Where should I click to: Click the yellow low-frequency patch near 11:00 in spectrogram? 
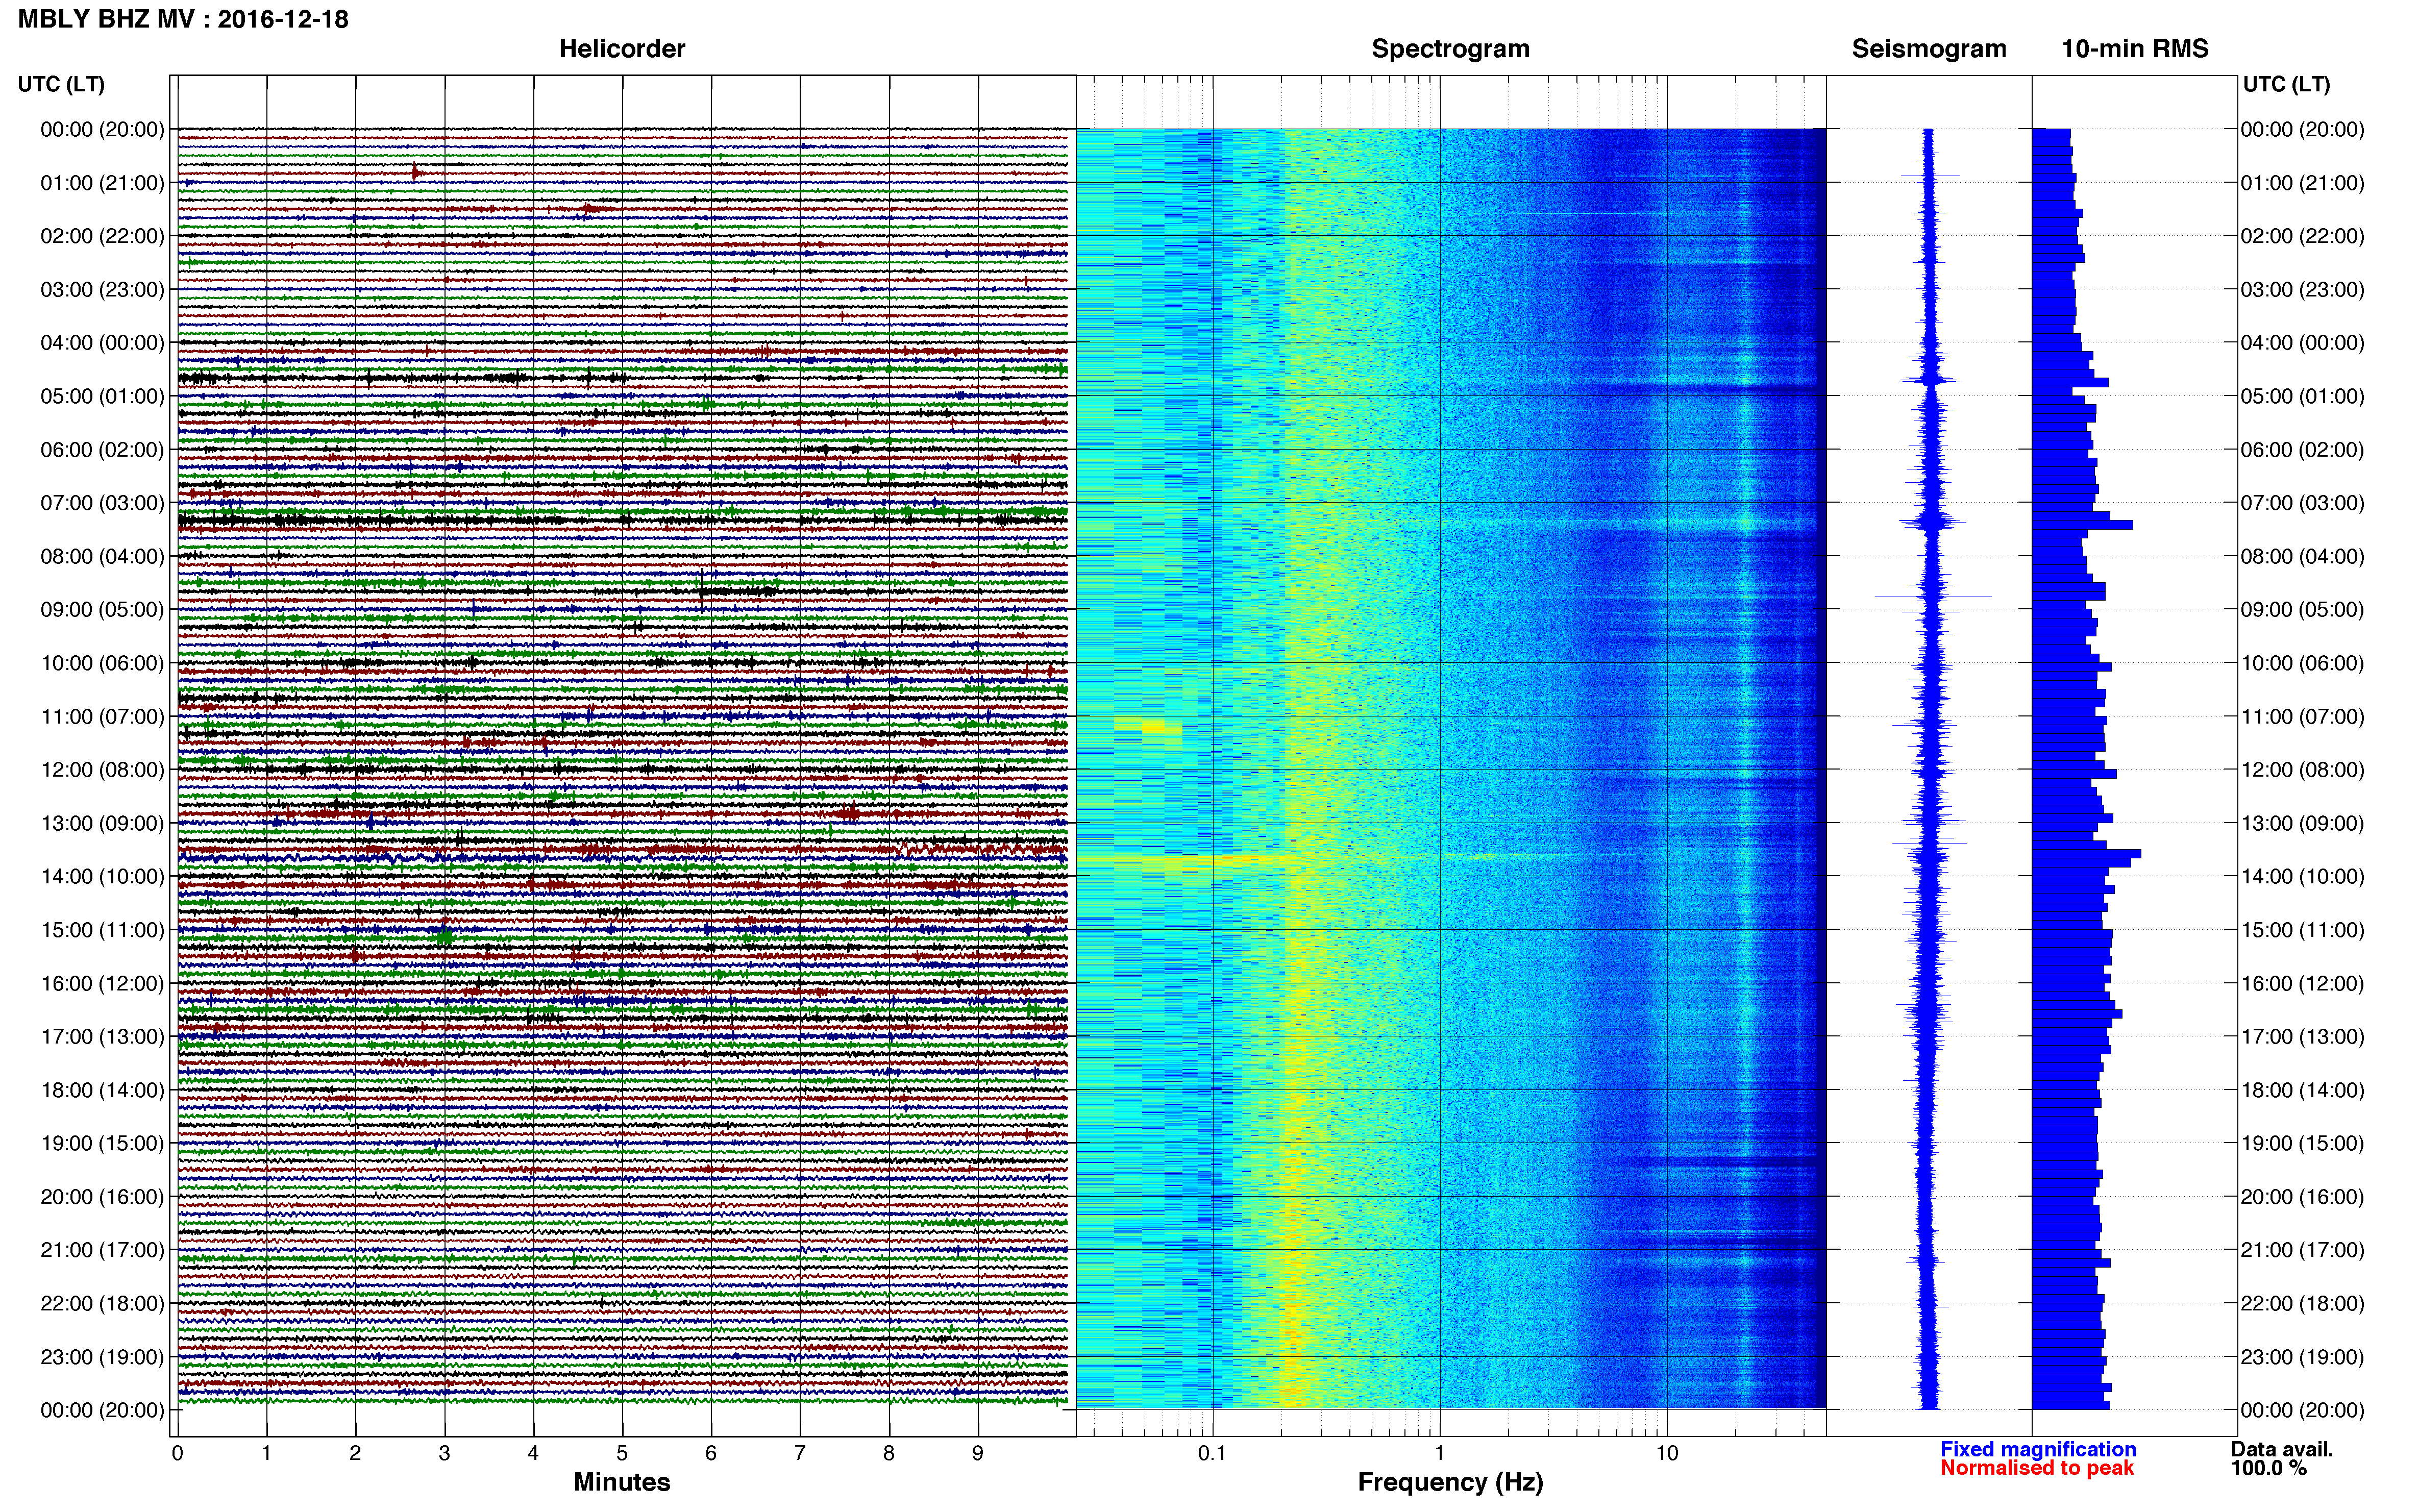[x=1153, y=727]
